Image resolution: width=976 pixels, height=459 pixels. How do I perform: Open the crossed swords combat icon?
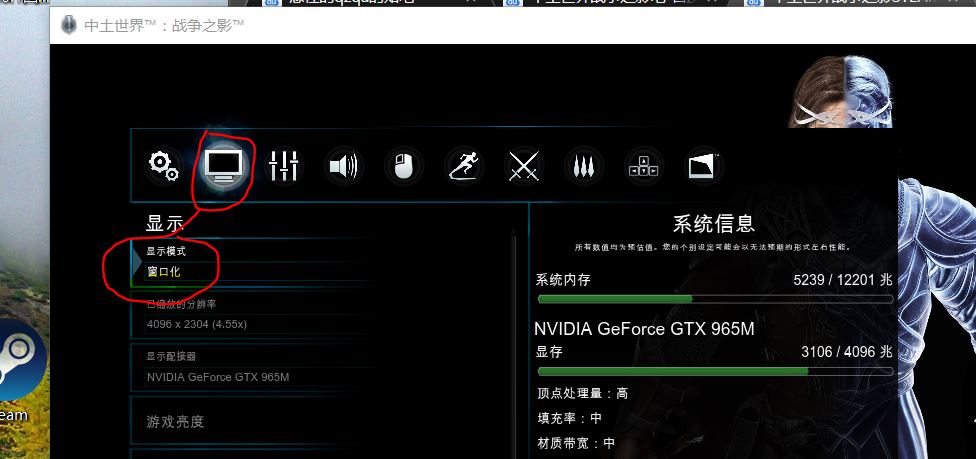click(523, 166)
